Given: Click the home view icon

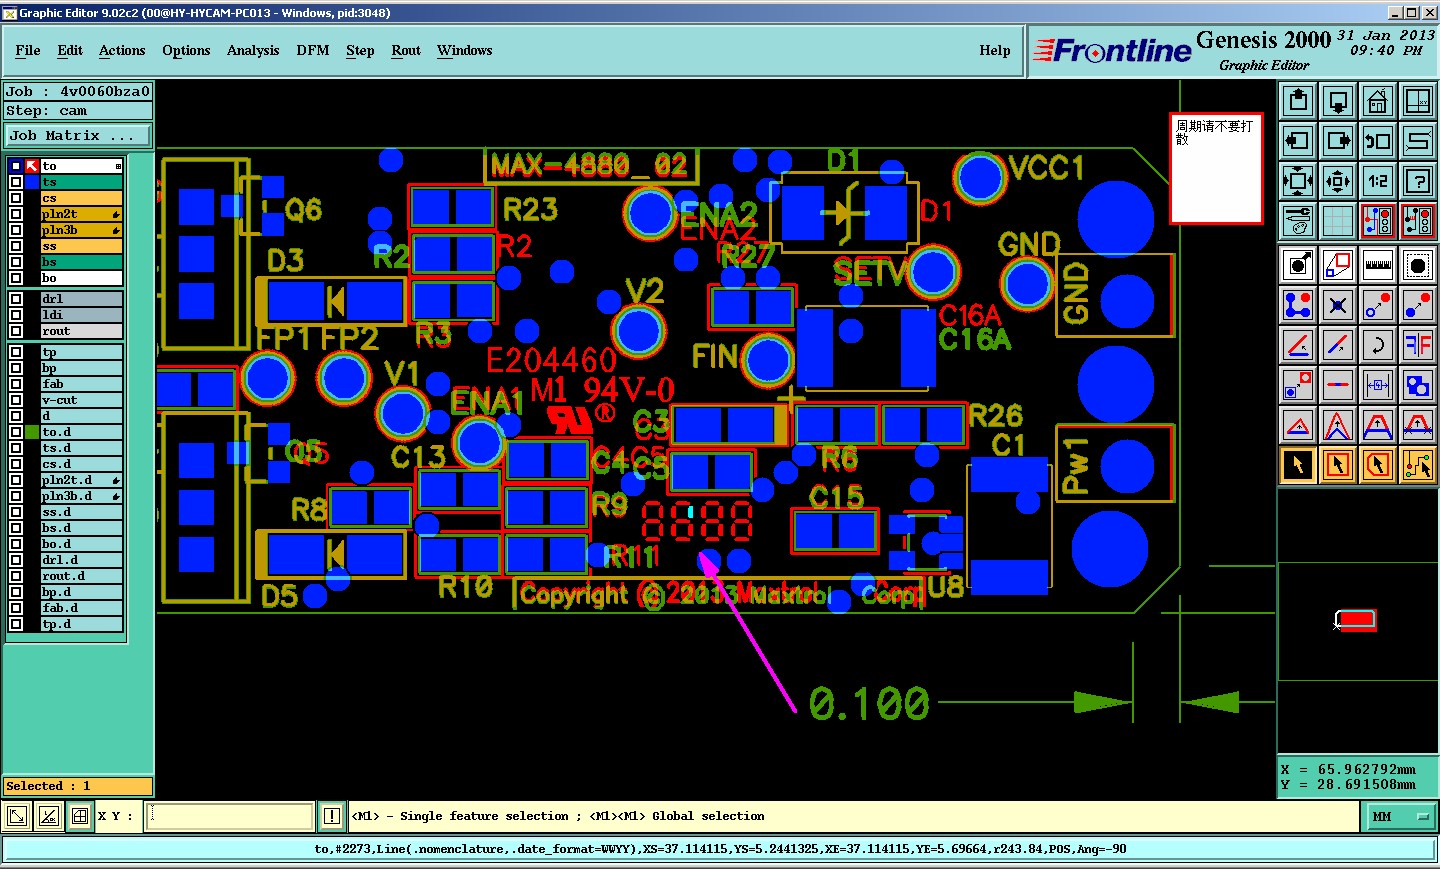Looking at the screenshot, I should tap(1378, 101).
